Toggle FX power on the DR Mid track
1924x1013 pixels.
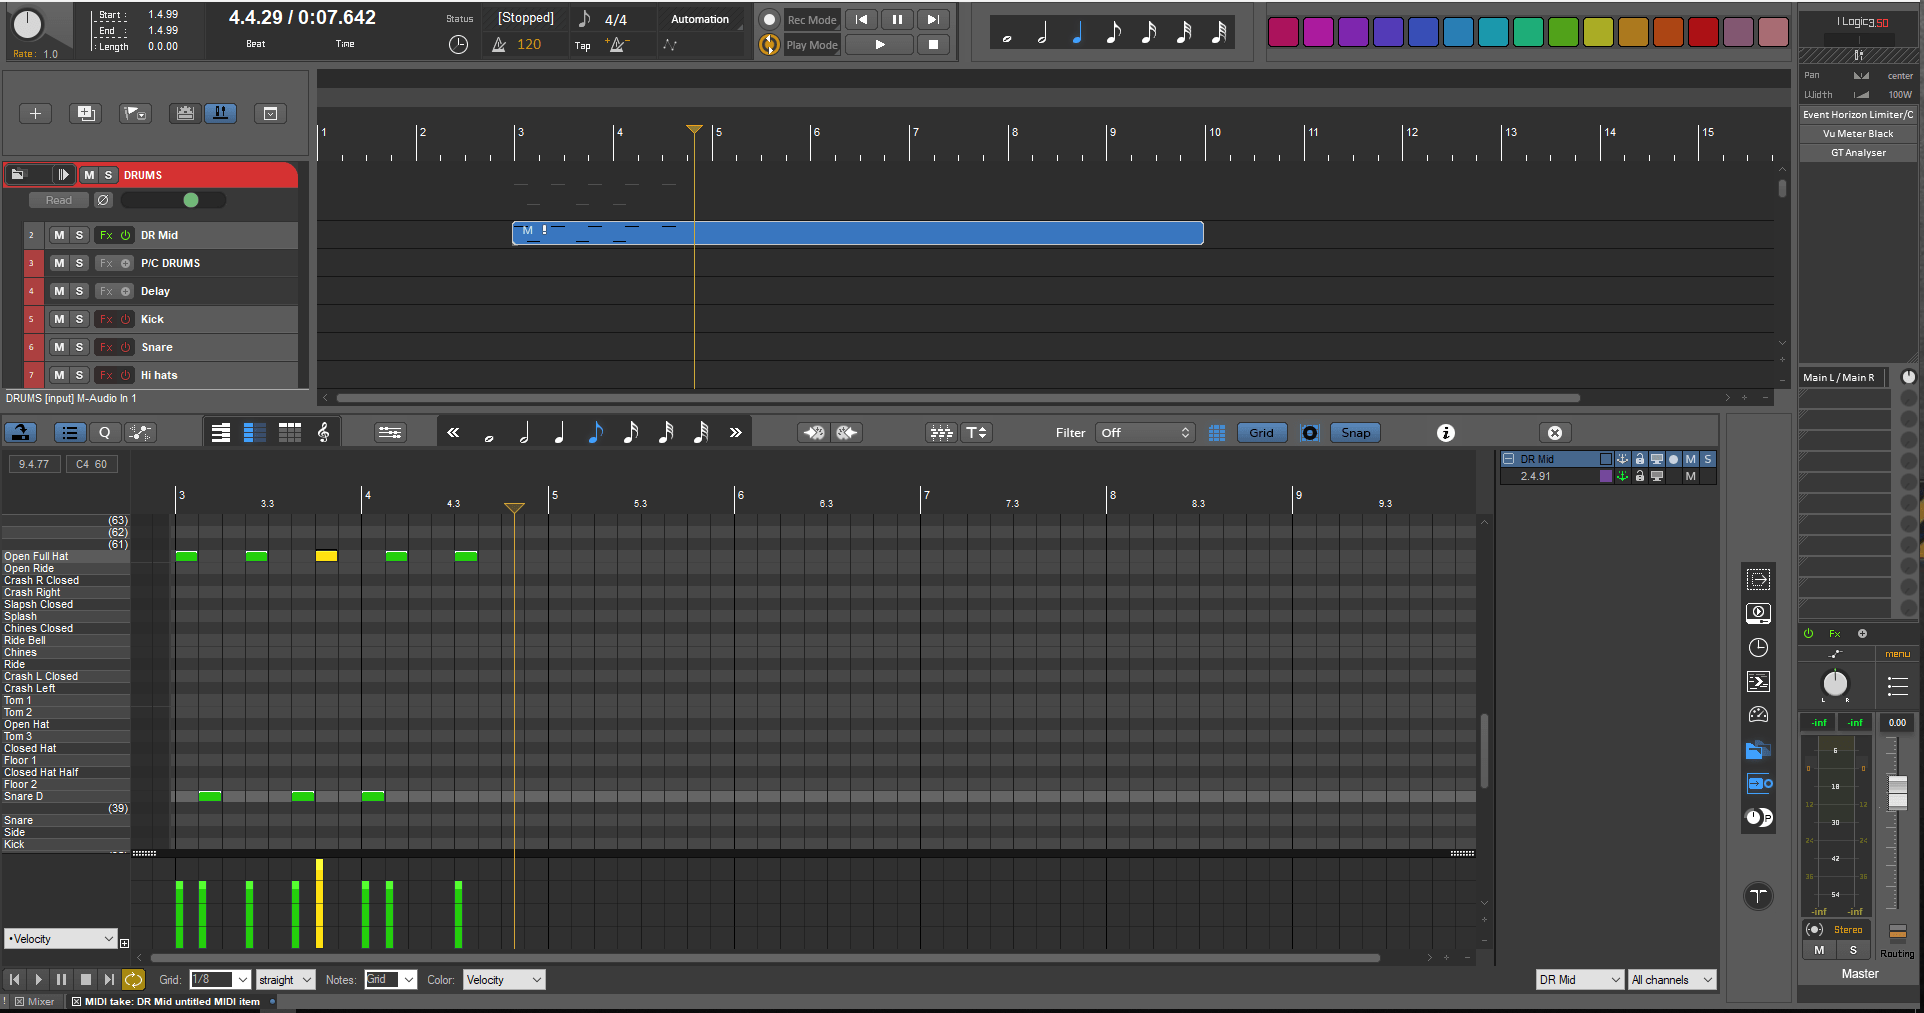[x=126, y=235]
